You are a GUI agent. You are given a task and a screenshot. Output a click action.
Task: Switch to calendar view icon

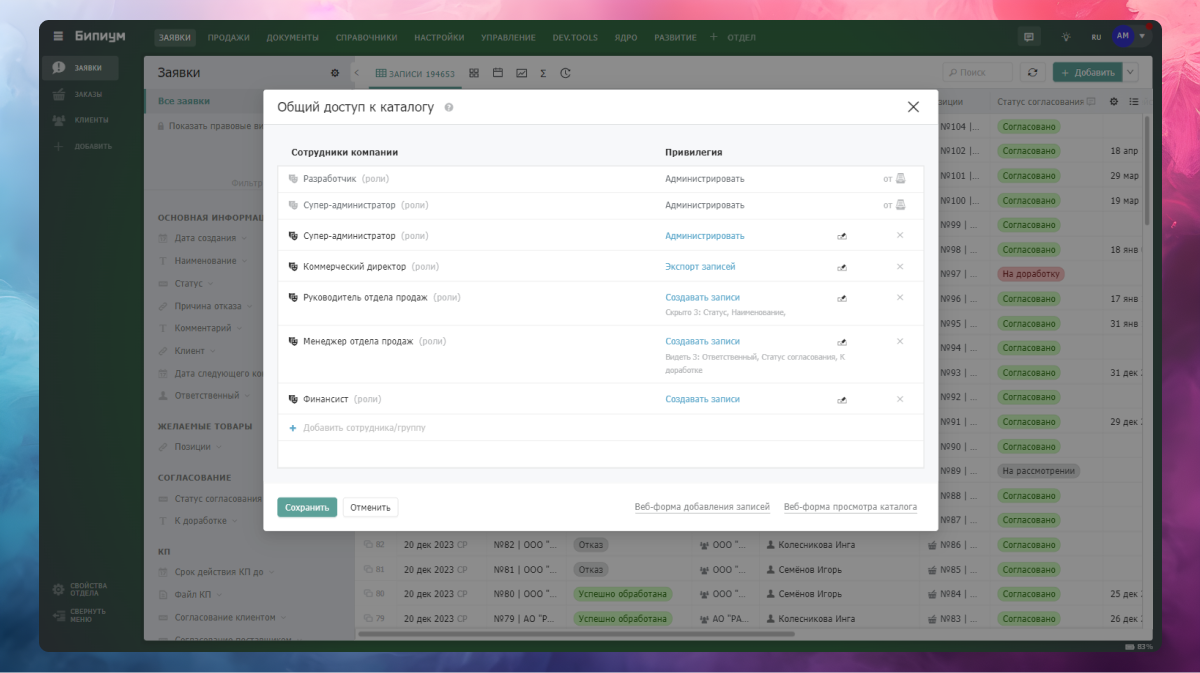point(498,73)
